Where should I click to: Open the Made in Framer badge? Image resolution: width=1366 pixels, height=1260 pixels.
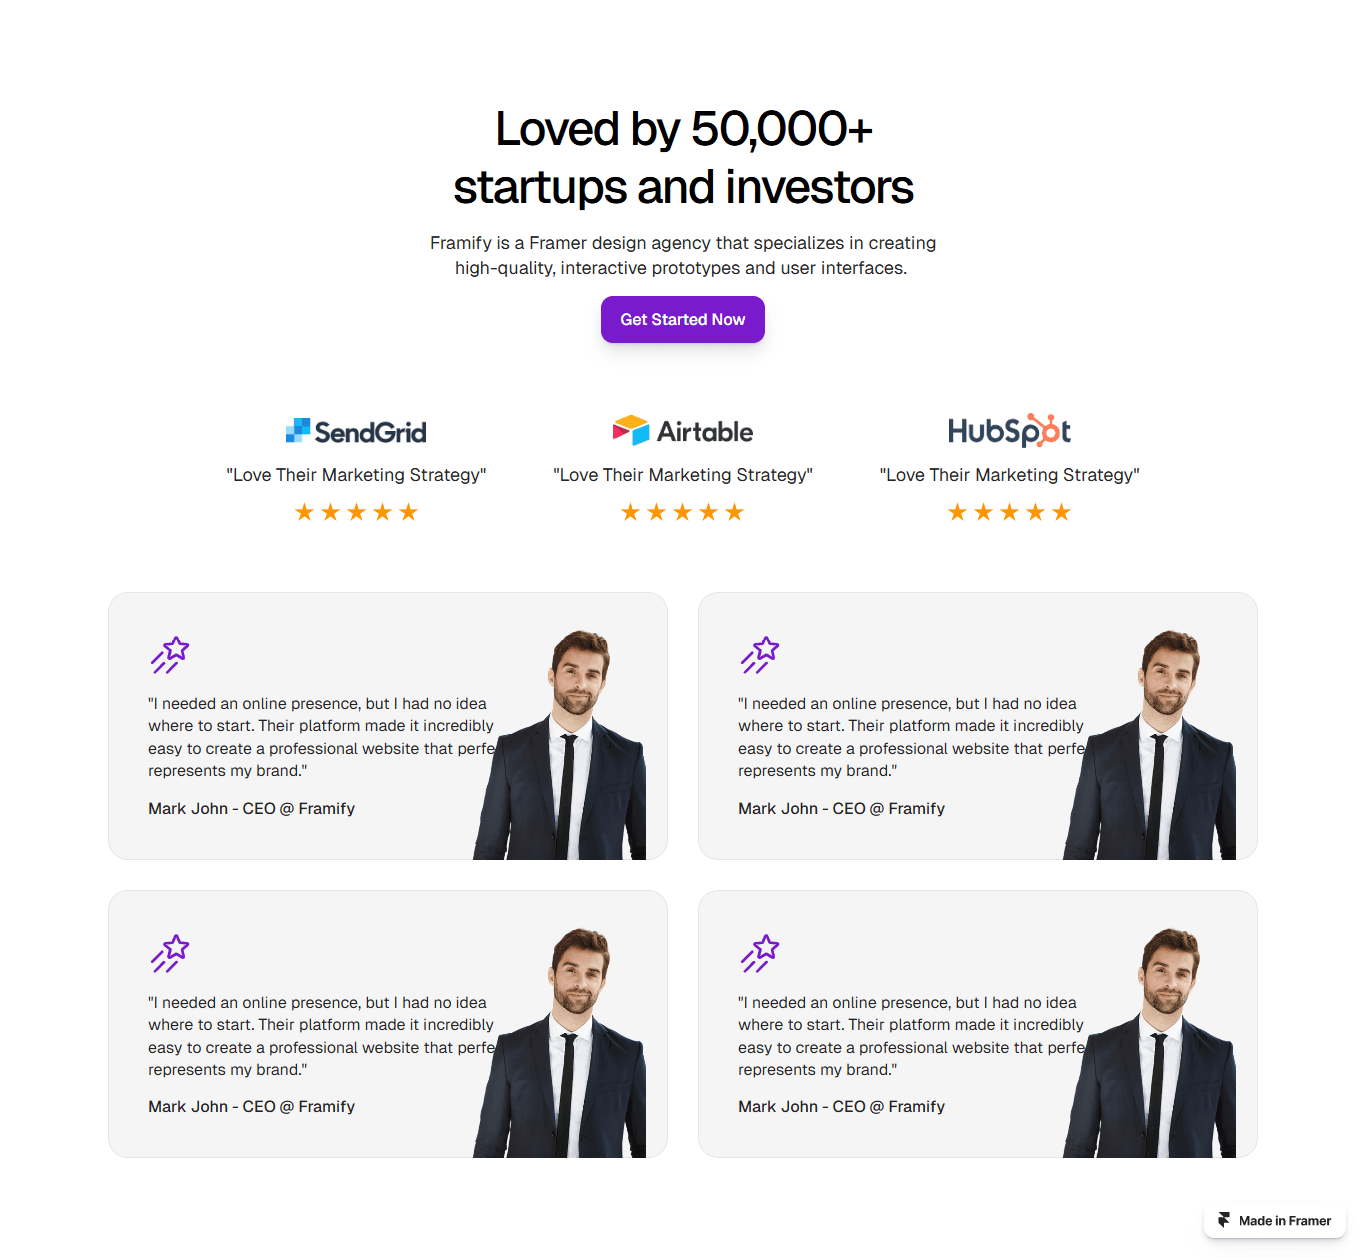[1275, 1221]
